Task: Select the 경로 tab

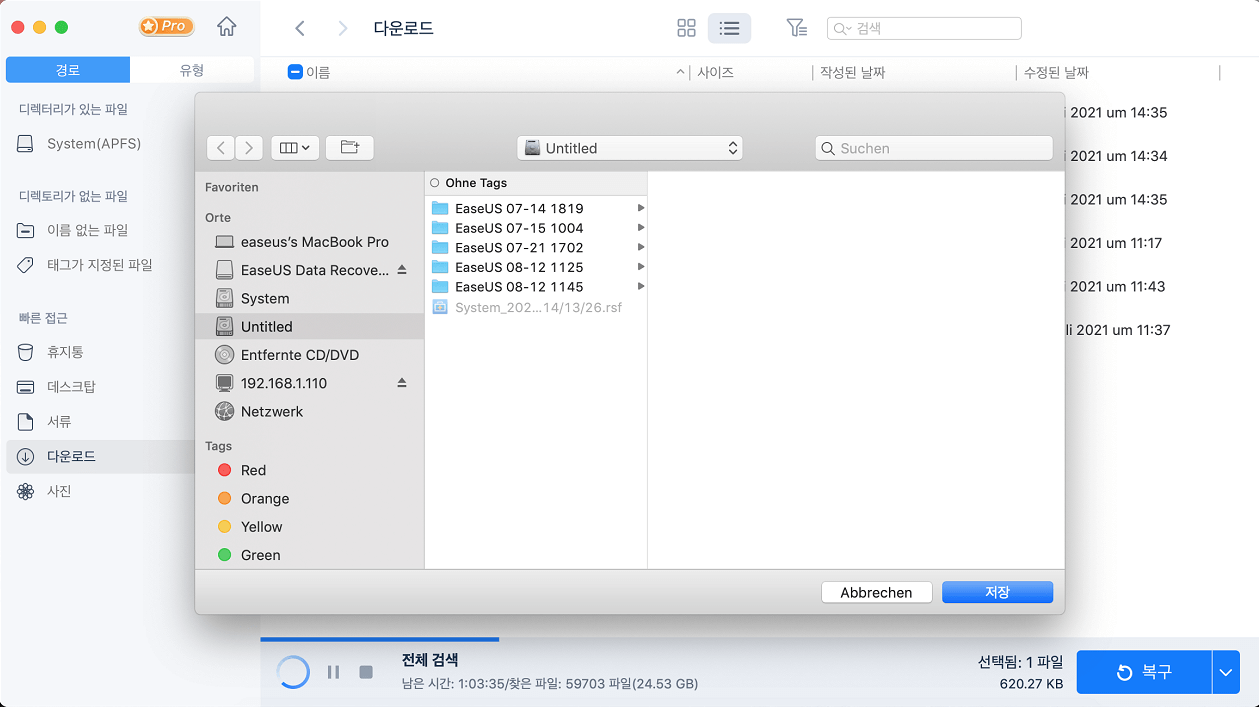Action: pos(68,70)
